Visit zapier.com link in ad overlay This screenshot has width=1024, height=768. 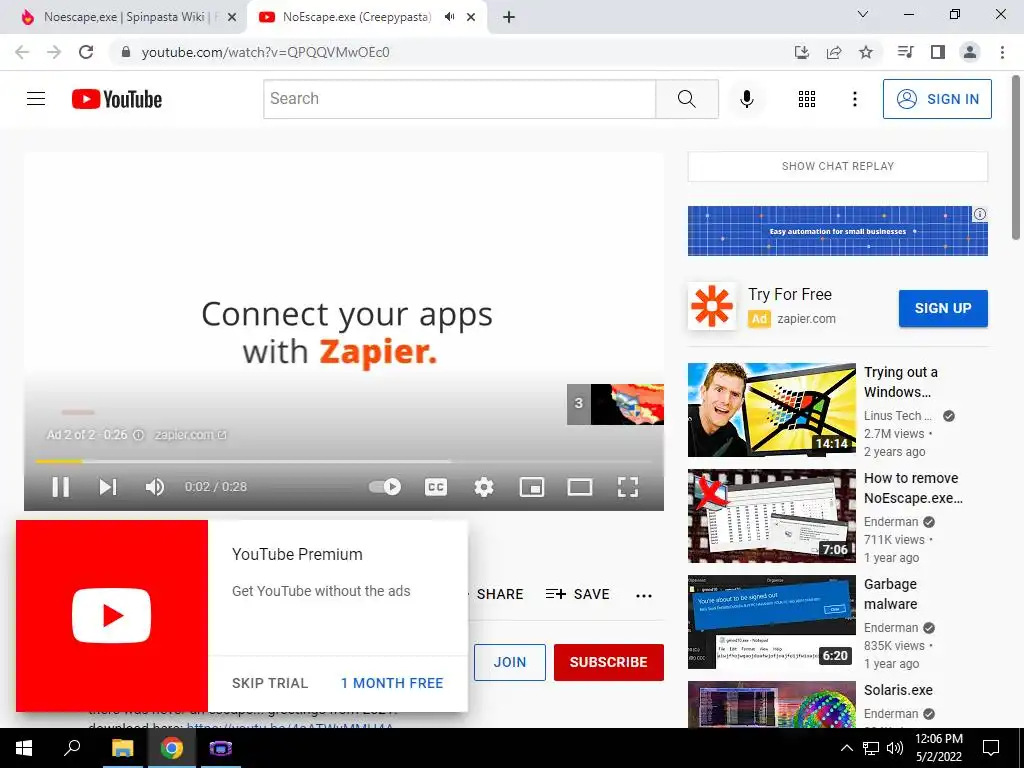(190, 435)
